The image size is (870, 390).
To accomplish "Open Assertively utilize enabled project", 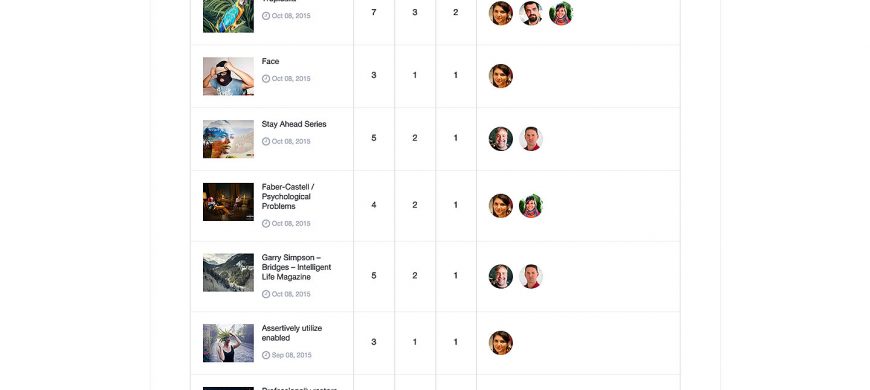I will tap(292, 333).
